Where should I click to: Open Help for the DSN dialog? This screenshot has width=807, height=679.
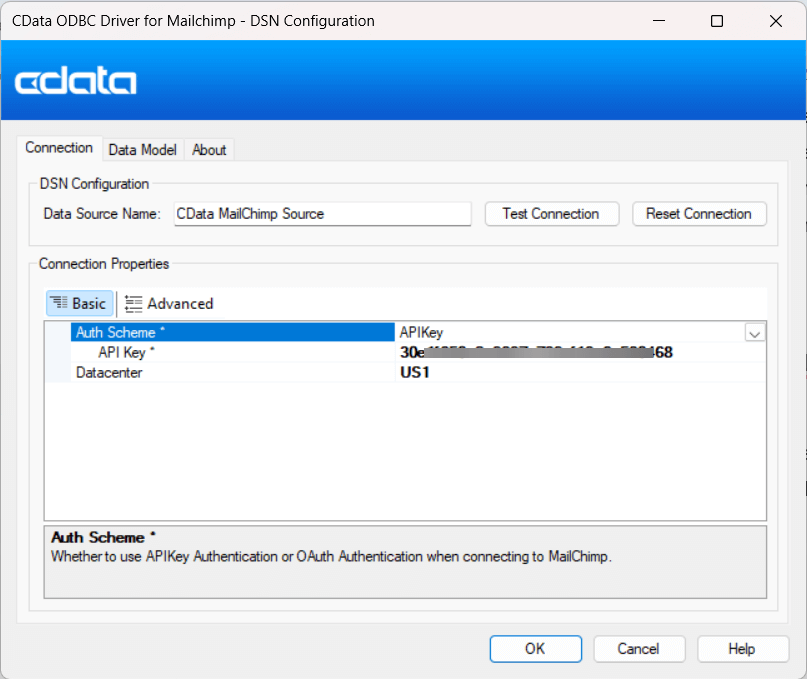click(742, 649)
